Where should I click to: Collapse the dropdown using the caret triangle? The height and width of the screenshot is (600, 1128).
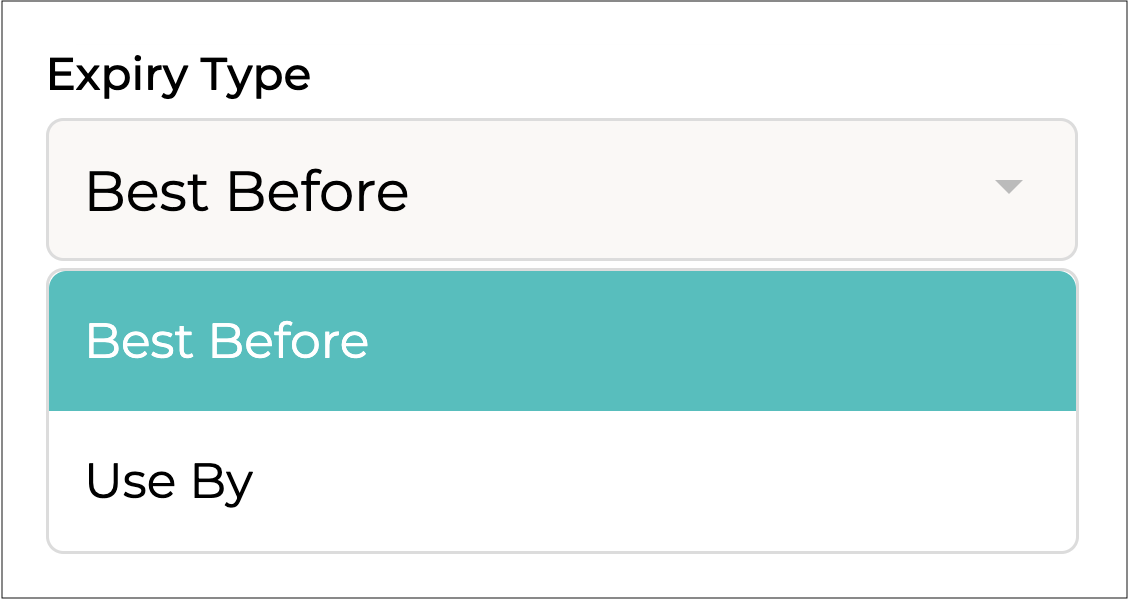pyautogui.click(x=1008, y=187)
